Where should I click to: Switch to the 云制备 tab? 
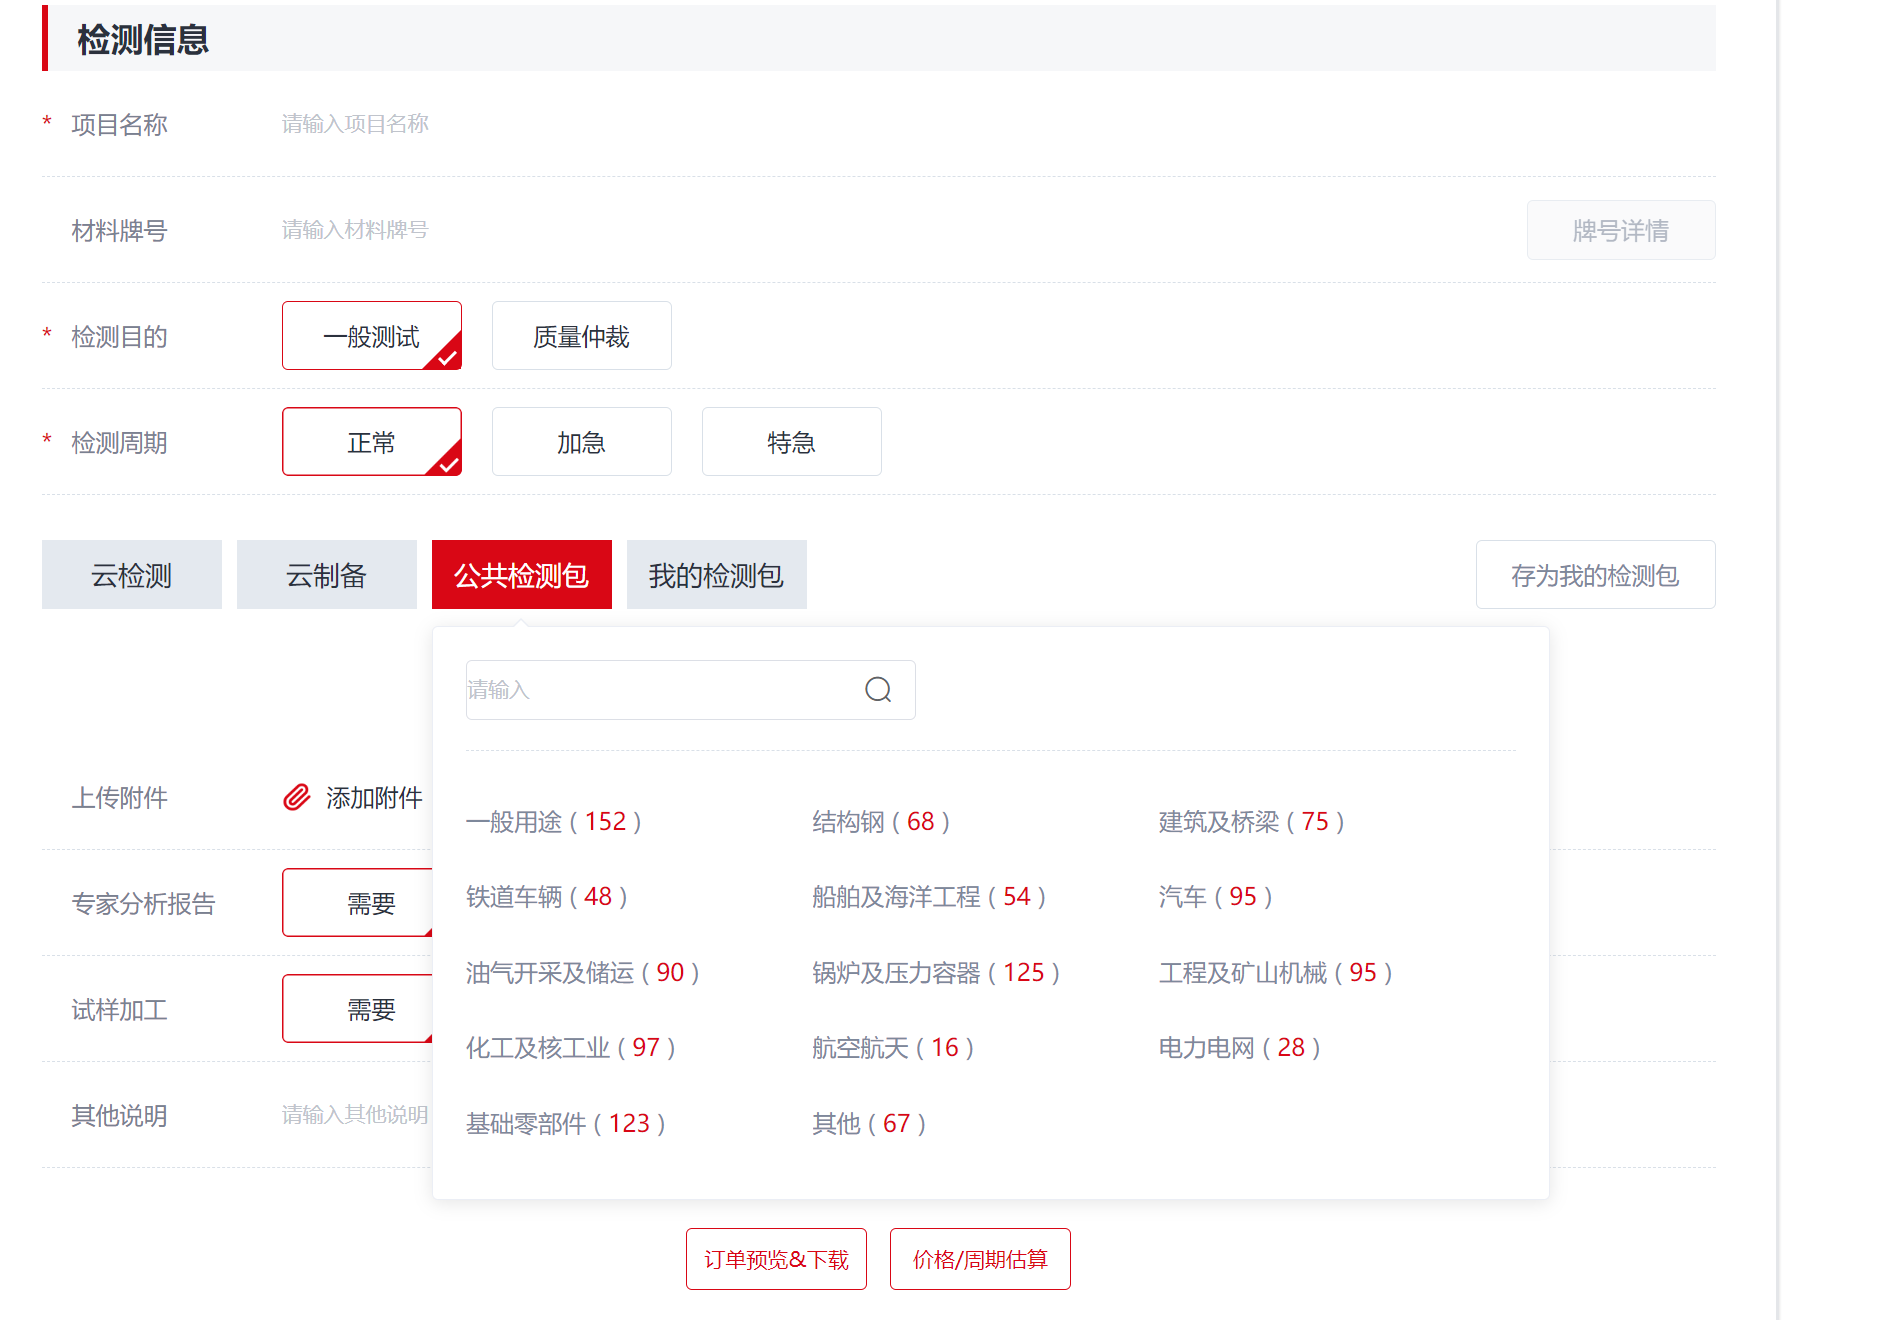coord(327,575)
